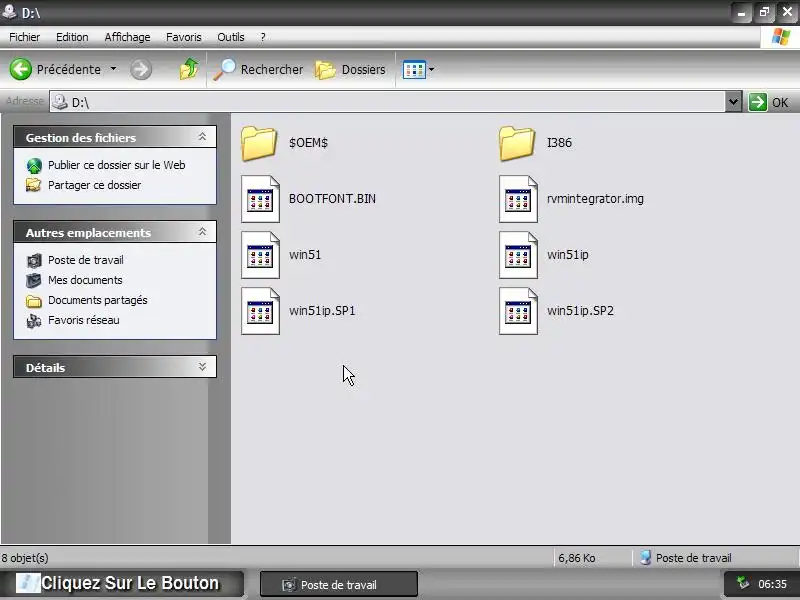Go back with the Précédente arrow icon
Viewport: 800px width, 600px height.
point(21,69)
